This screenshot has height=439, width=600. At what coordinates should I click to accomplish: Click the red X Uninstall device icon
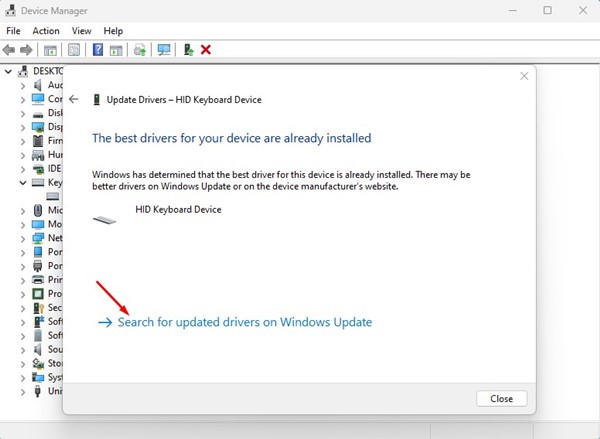point(206,50)
